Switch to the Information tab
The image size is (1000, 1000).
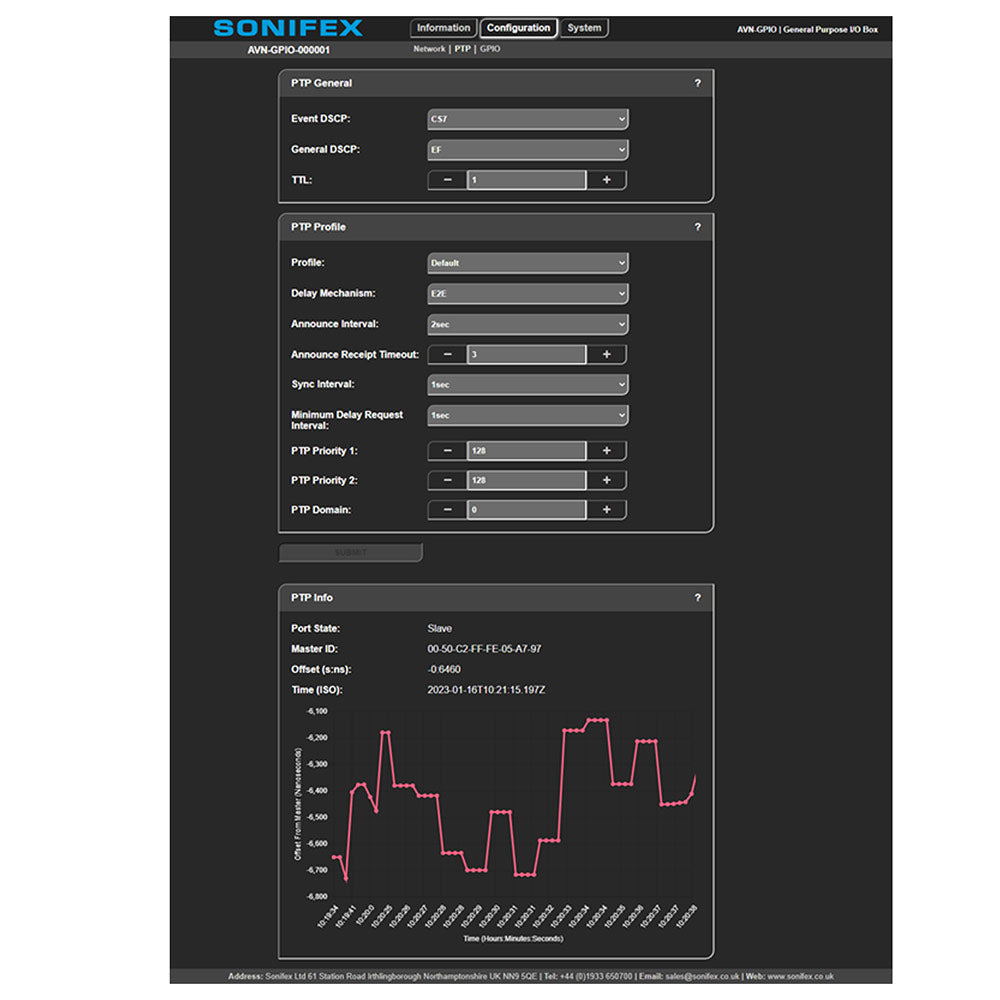tap(443, 28)
